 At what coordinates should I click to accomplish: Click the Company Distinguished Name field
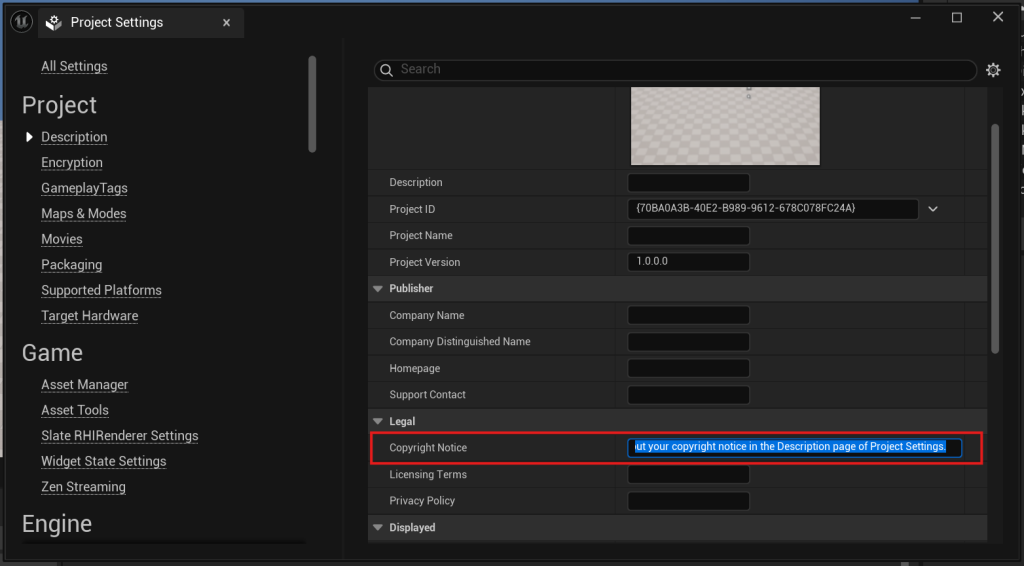tap(688, 341)
